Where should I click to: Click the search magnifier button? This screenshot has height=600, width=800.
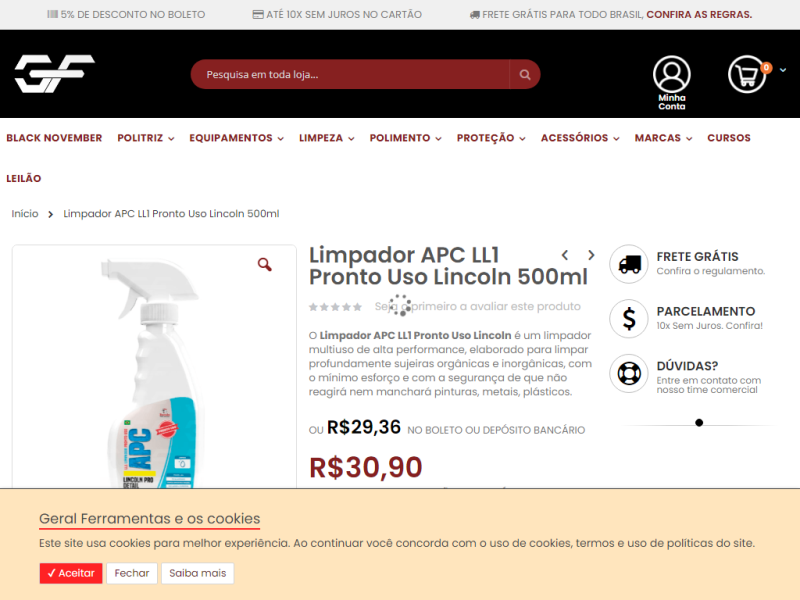524,74
